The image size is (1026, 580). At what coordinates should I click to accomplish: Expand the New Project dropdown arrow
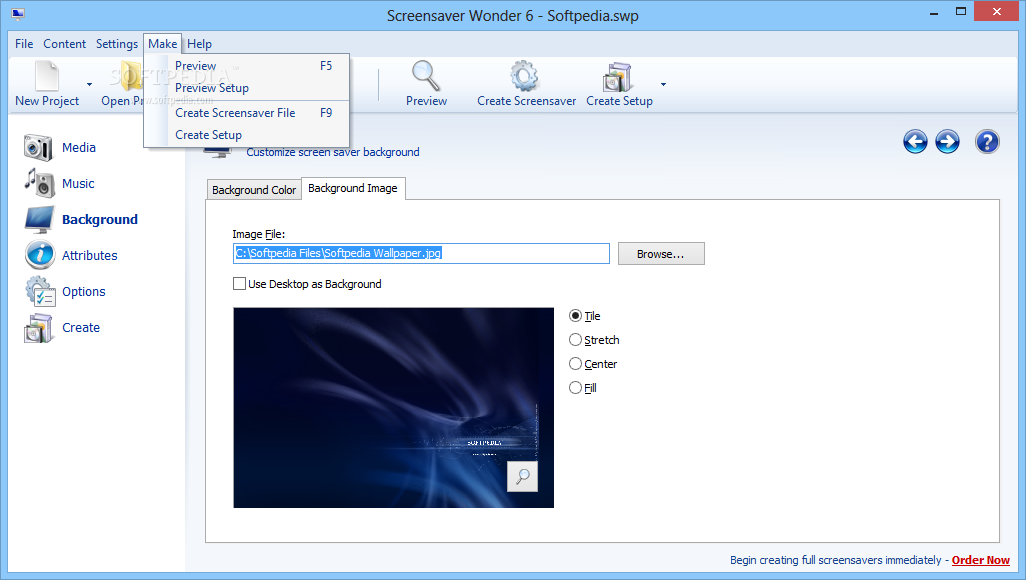89,84
